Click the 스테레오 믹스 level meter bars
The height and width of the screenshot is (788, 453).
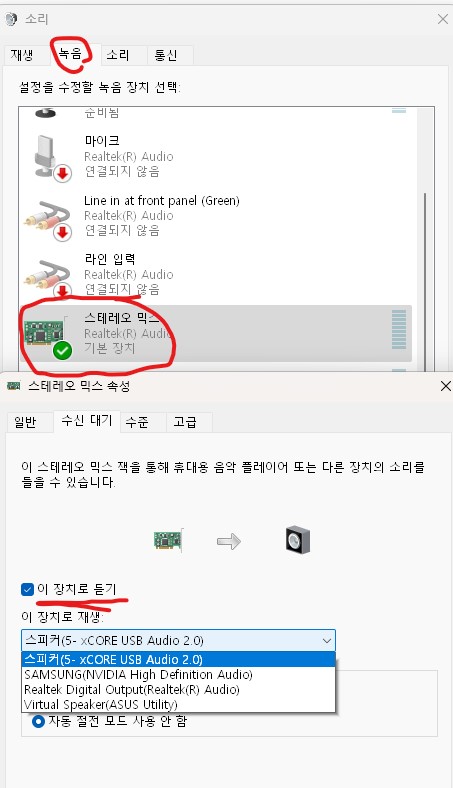pos(399,330)
